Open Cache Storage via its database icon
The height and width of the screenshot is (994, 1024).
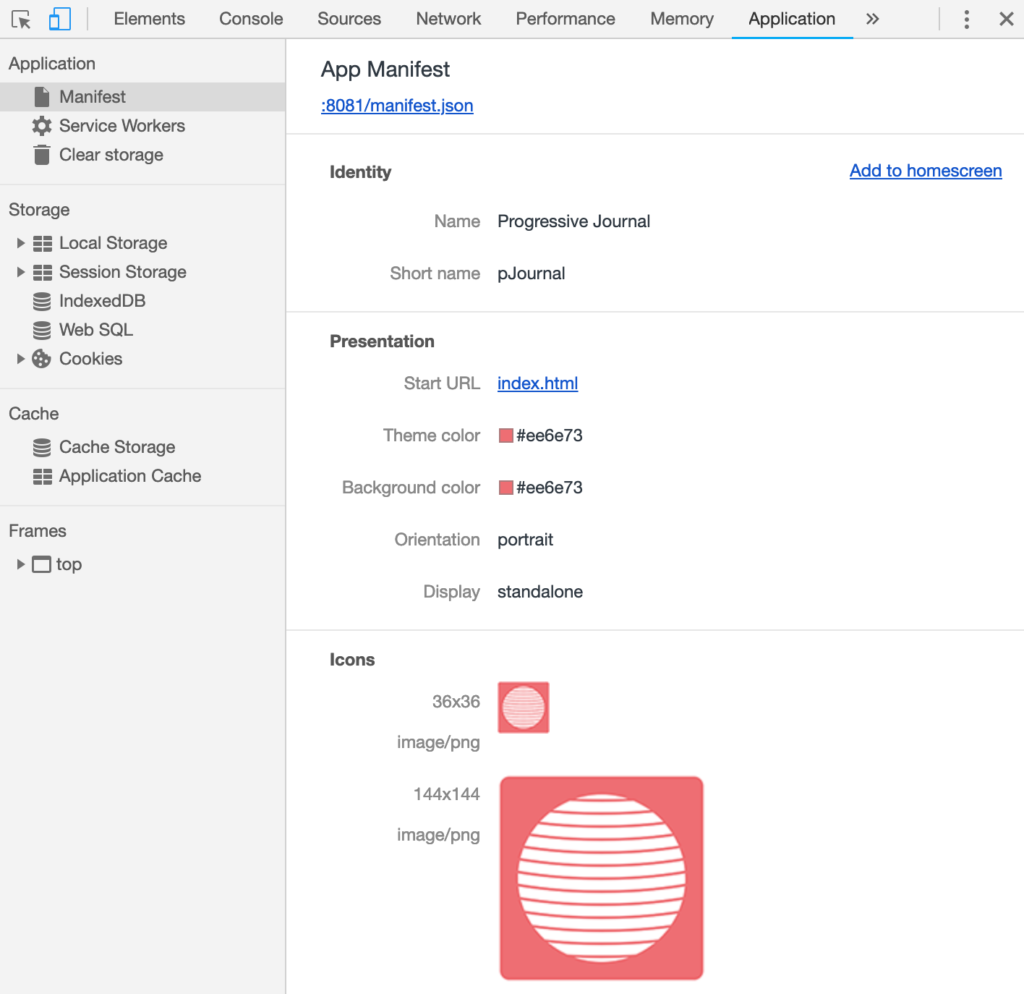coord(41,447)
